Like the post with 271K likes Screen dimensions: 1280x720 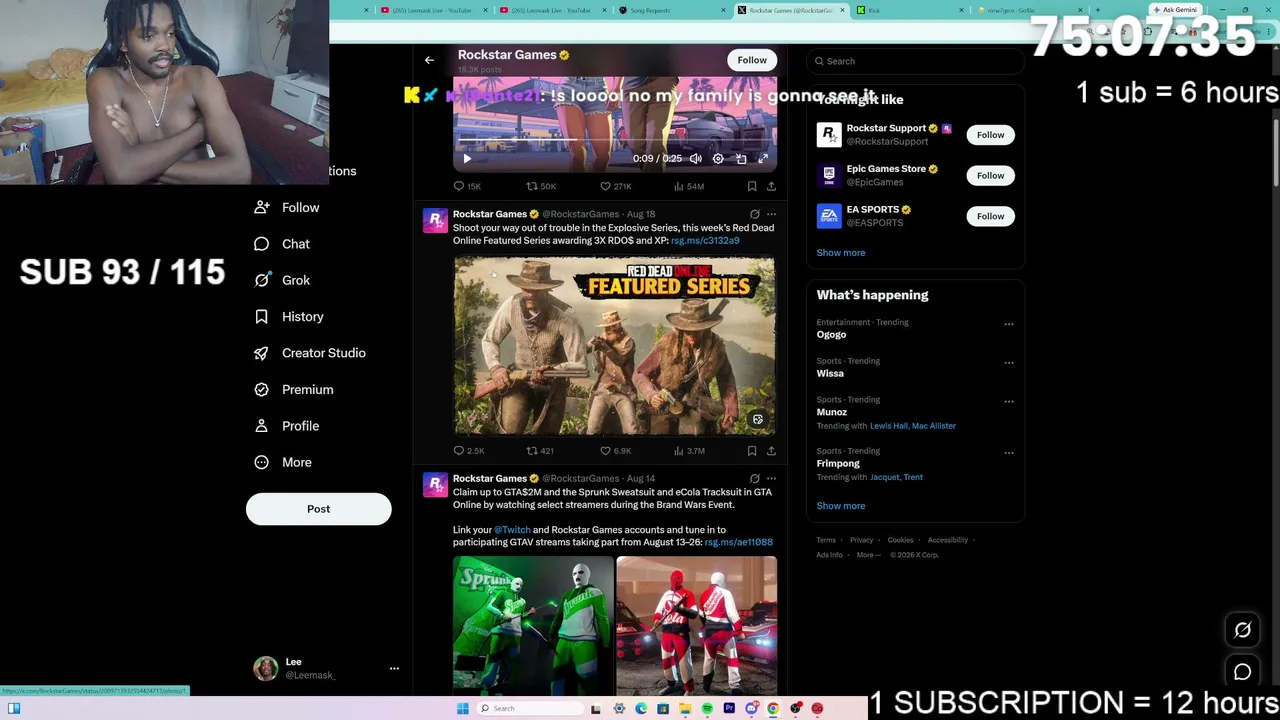(615, 186)
